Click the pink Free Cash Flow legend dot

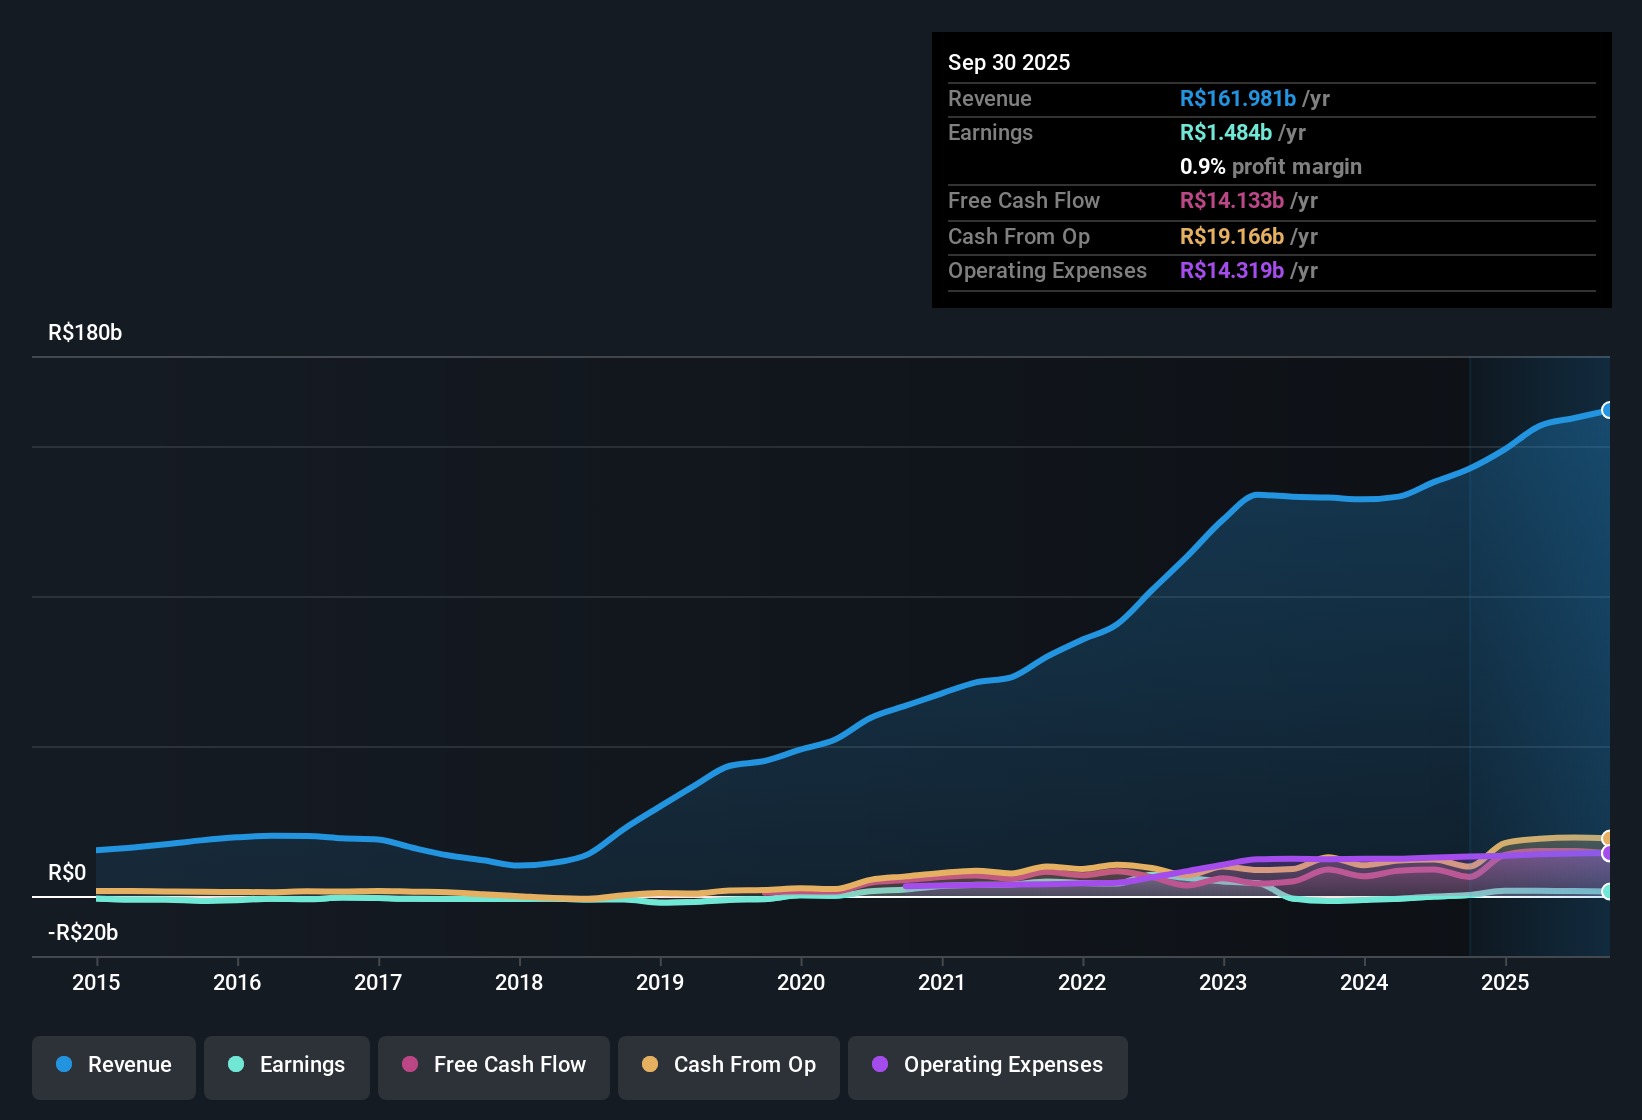click(409, 1065)
